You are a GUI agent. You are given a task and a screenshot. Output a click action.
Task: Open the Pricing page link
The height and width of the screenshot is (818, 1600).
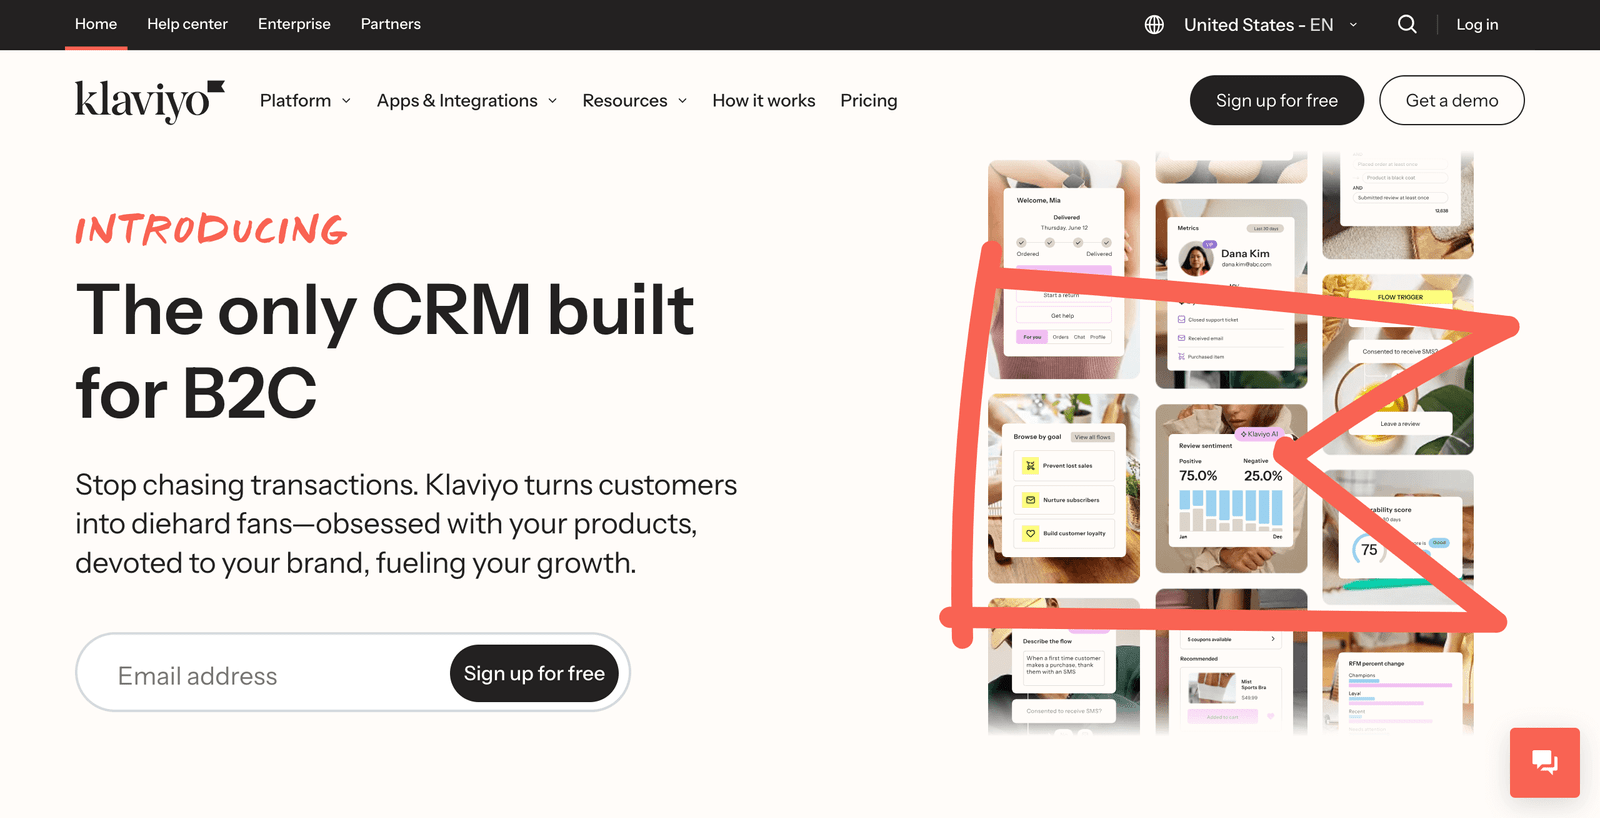coord(868,101)
